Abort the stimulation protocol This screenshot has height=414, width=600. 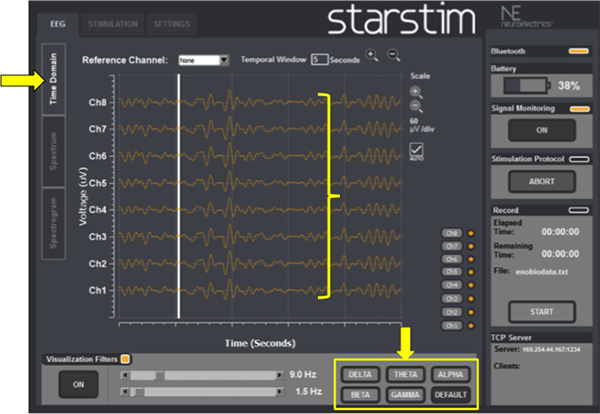point(540,182)
